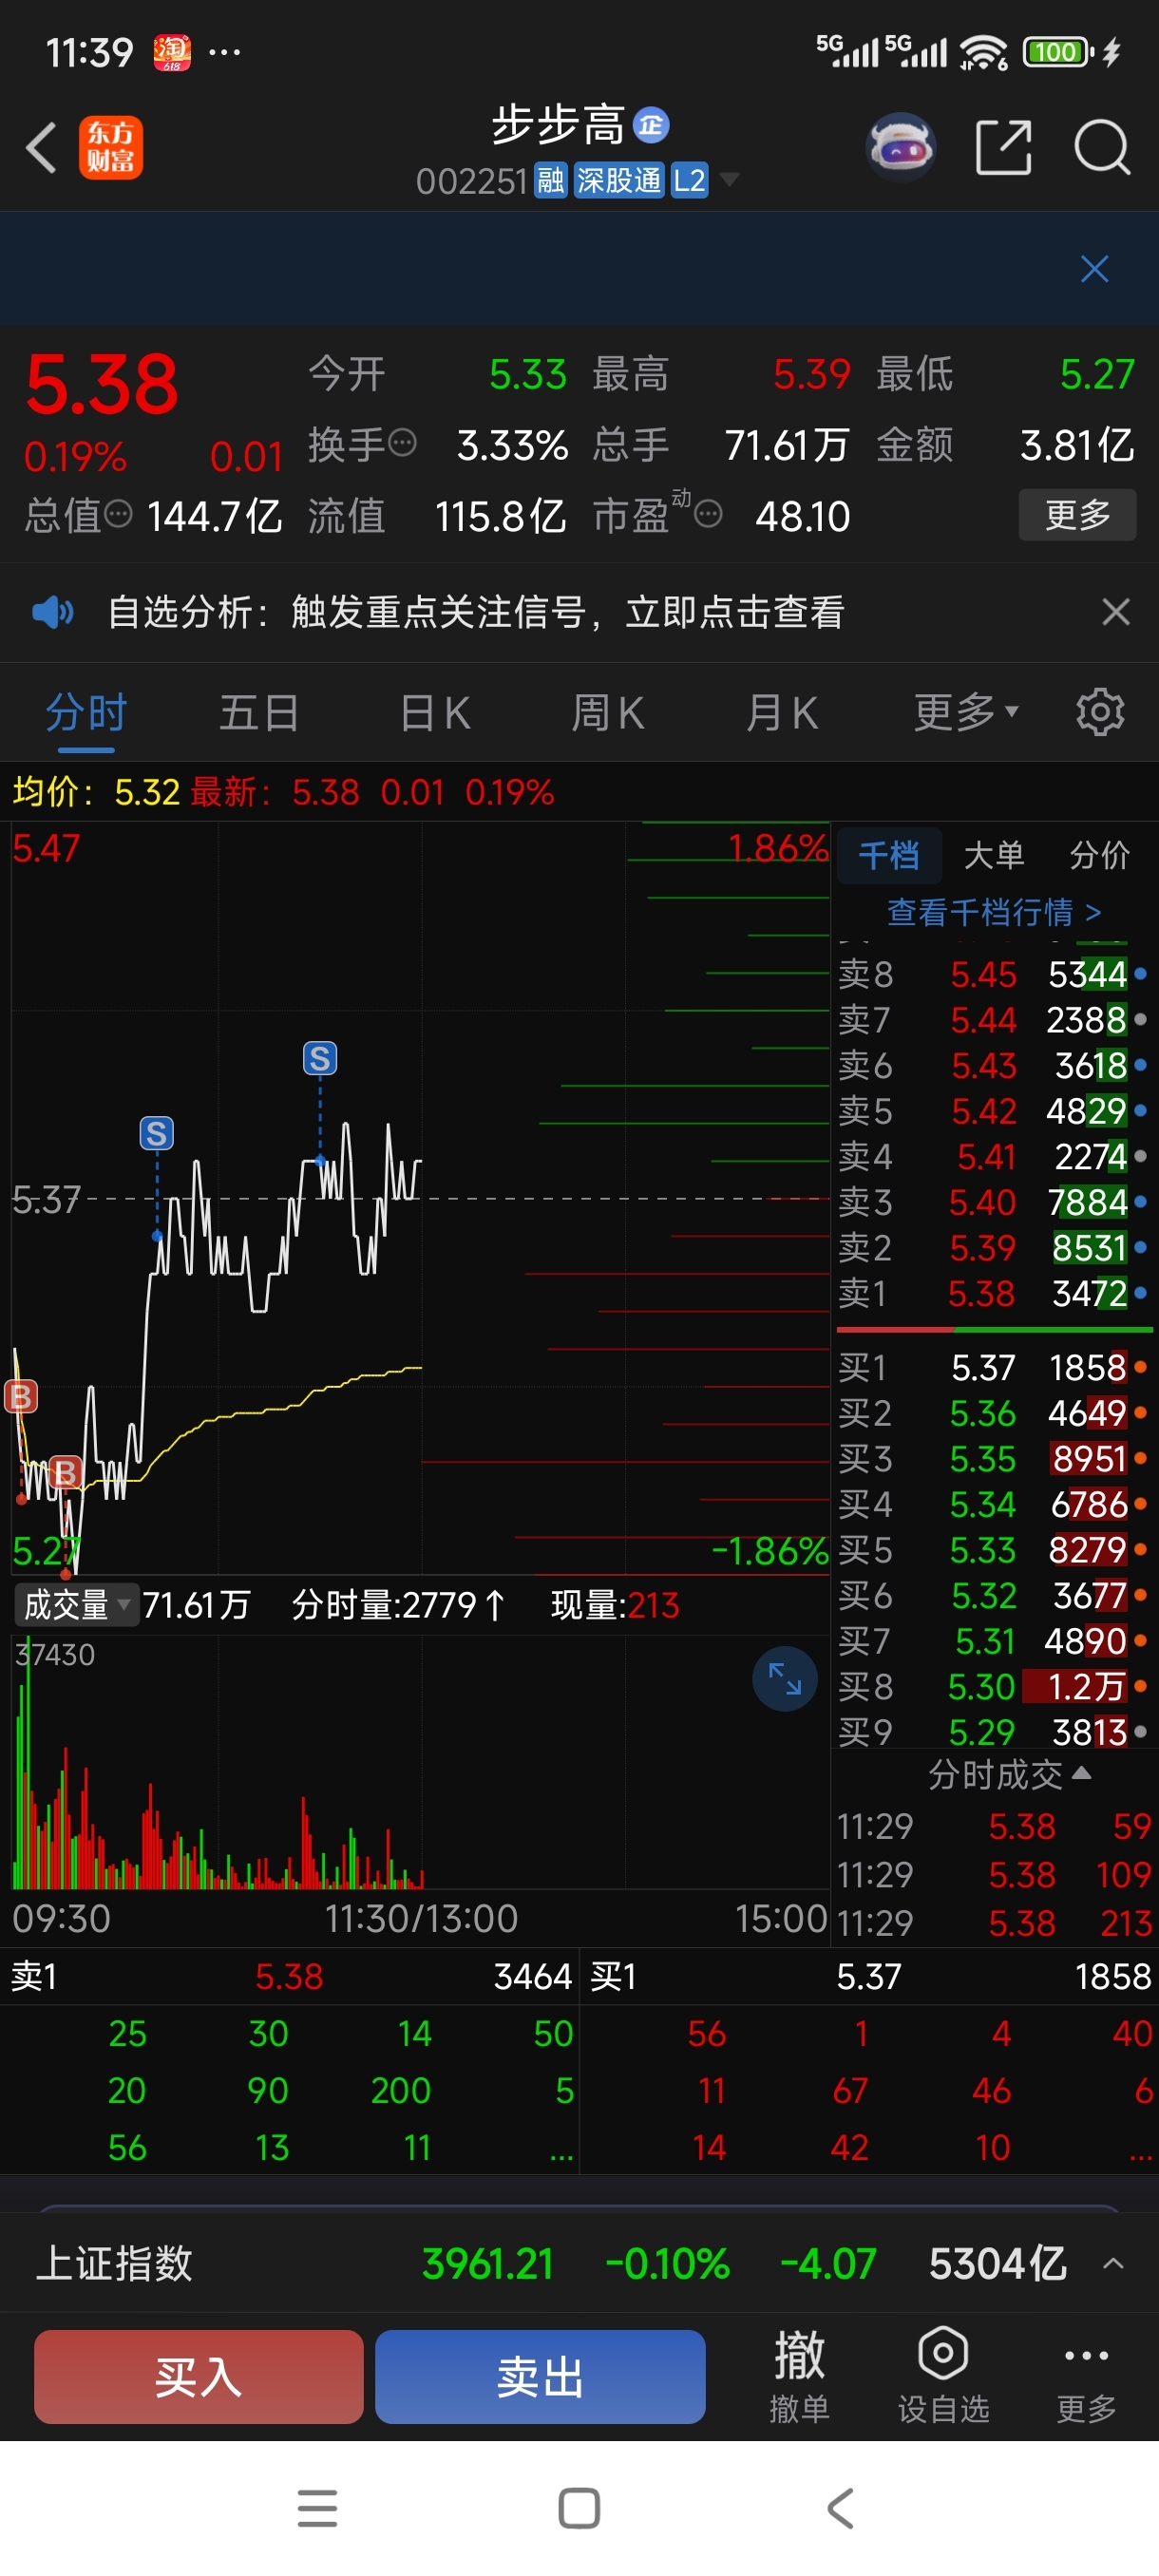
Task: Dismiss the 自选分析 notification
Action: (1115, 611)
